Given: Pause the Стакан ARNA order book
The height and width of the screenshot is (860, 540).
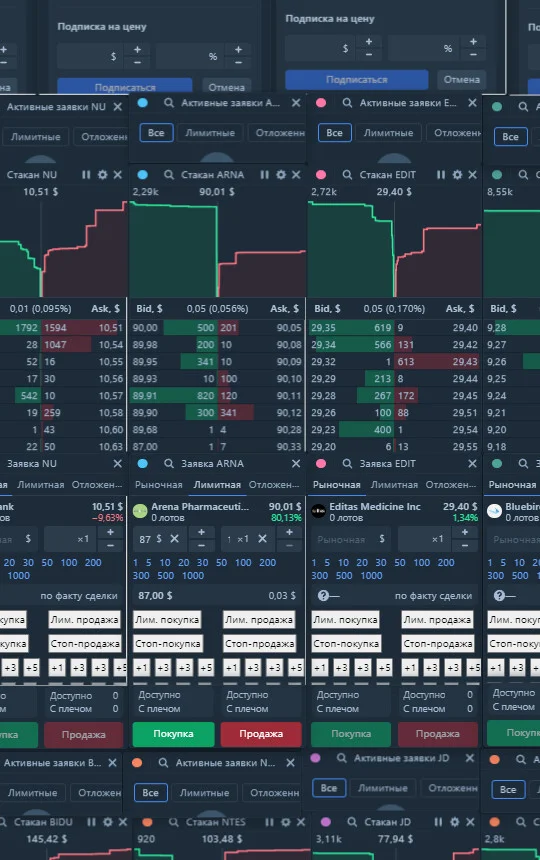Looking at the screenshot, I should [x=264, y=174].
